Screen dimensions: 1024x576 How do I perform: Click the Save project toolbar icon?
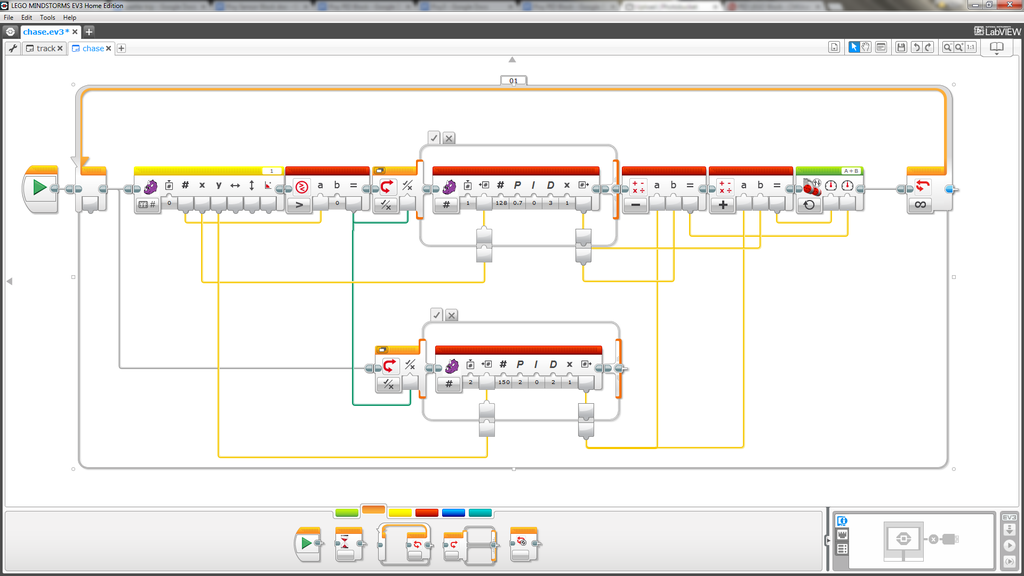click(x=901, y=47)
